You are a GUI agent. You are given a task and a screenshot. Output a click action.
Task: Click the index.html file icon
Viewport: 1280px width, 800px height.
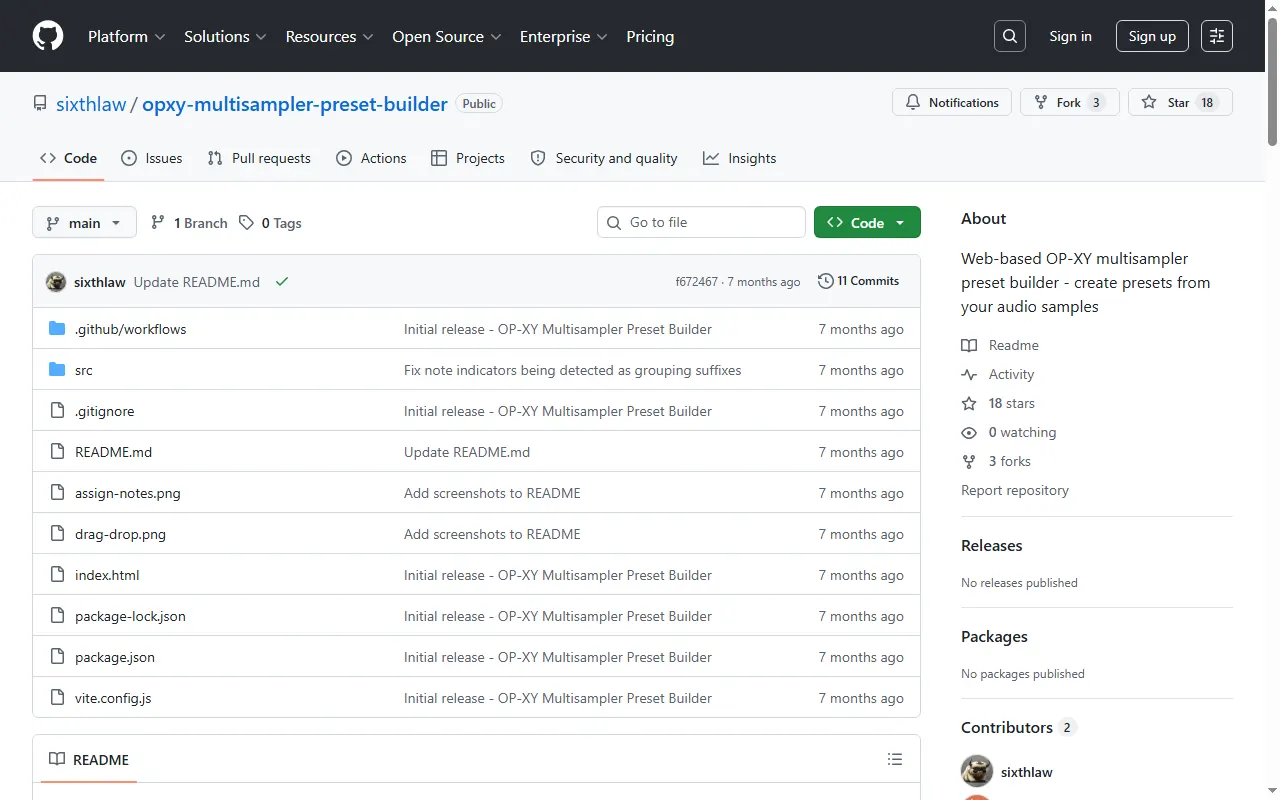[x=57, y=575]
